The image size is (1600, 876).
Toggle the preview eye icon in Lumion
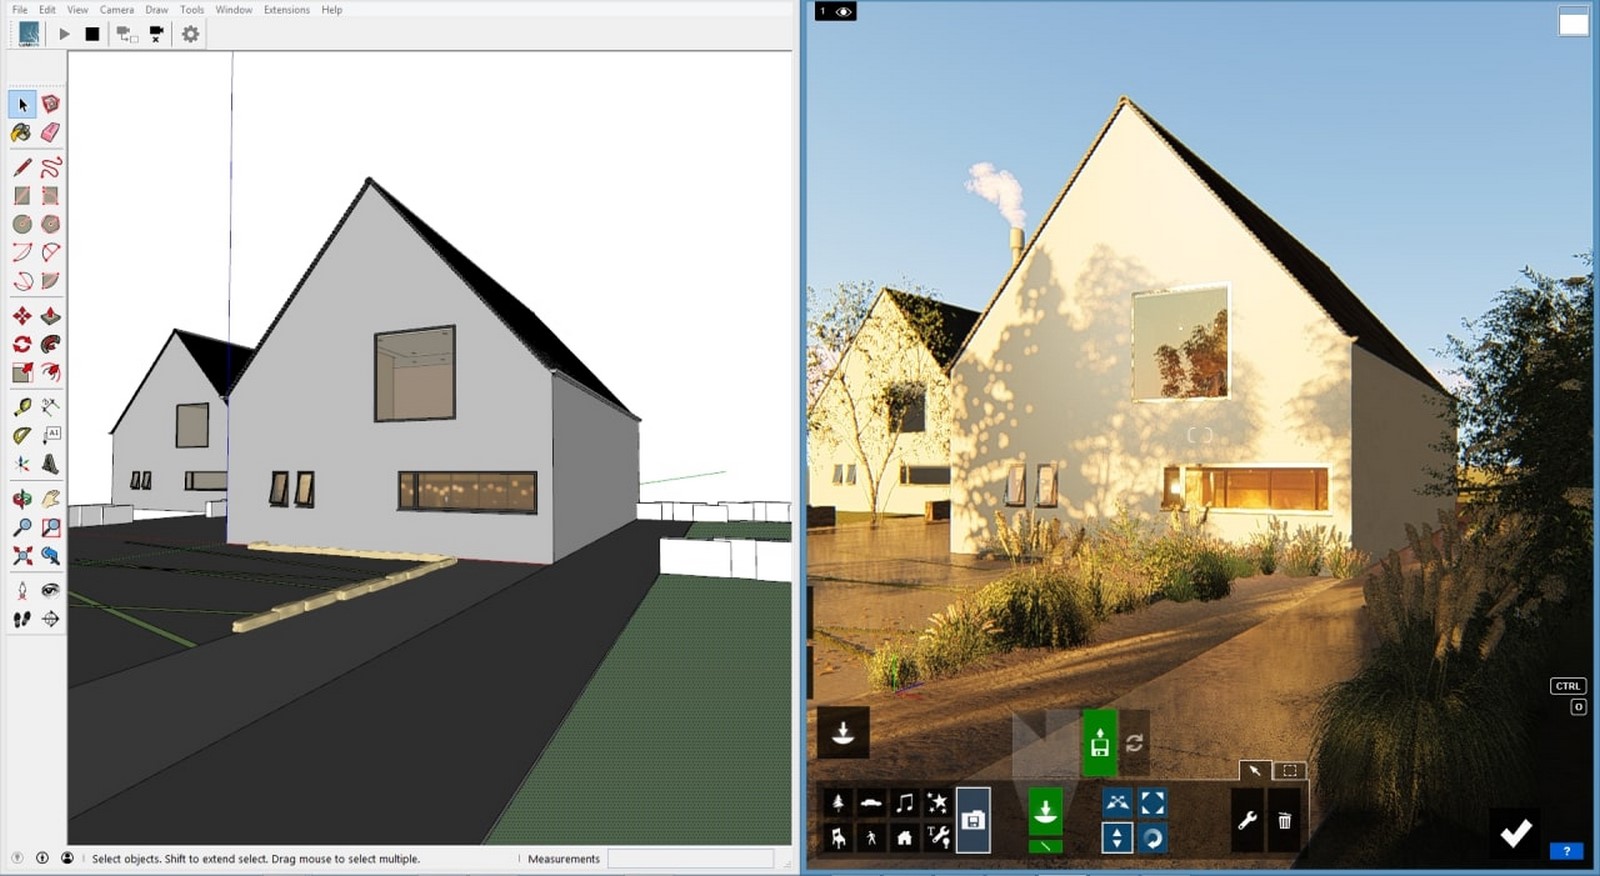point(844,12)
